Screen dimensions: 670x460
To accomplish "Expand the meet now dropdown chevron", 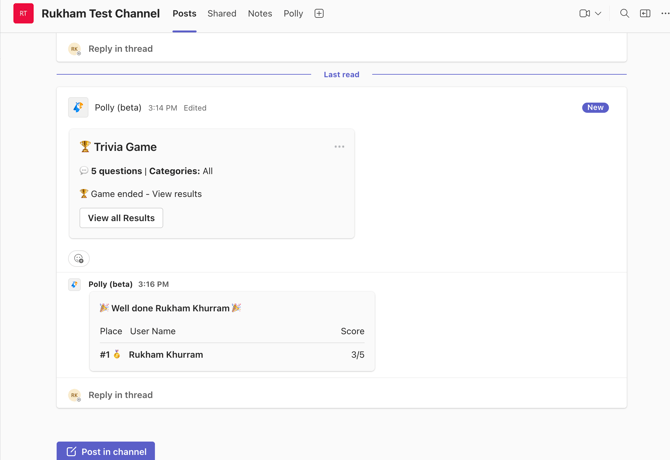I will 598,14.
